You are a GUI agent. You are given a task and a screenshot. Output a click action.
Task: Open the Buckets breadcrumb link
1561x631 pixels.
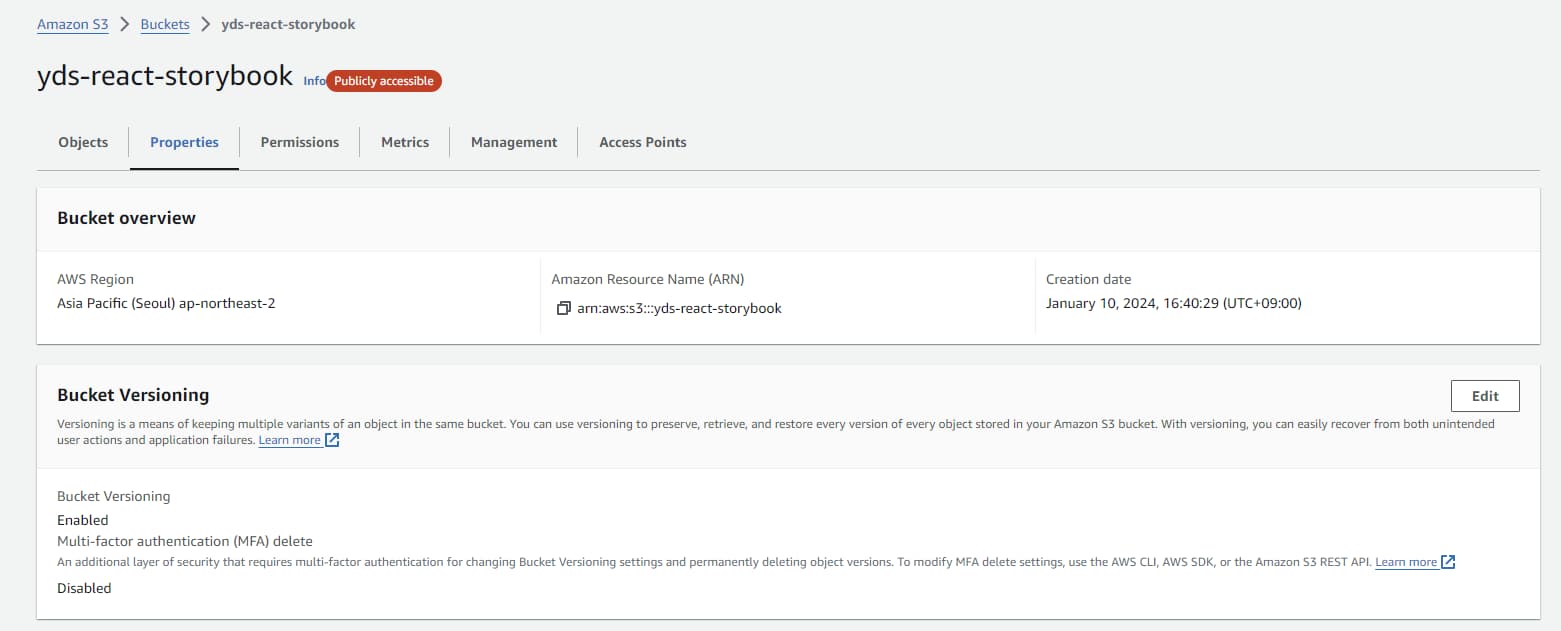(x=165, y=24)
